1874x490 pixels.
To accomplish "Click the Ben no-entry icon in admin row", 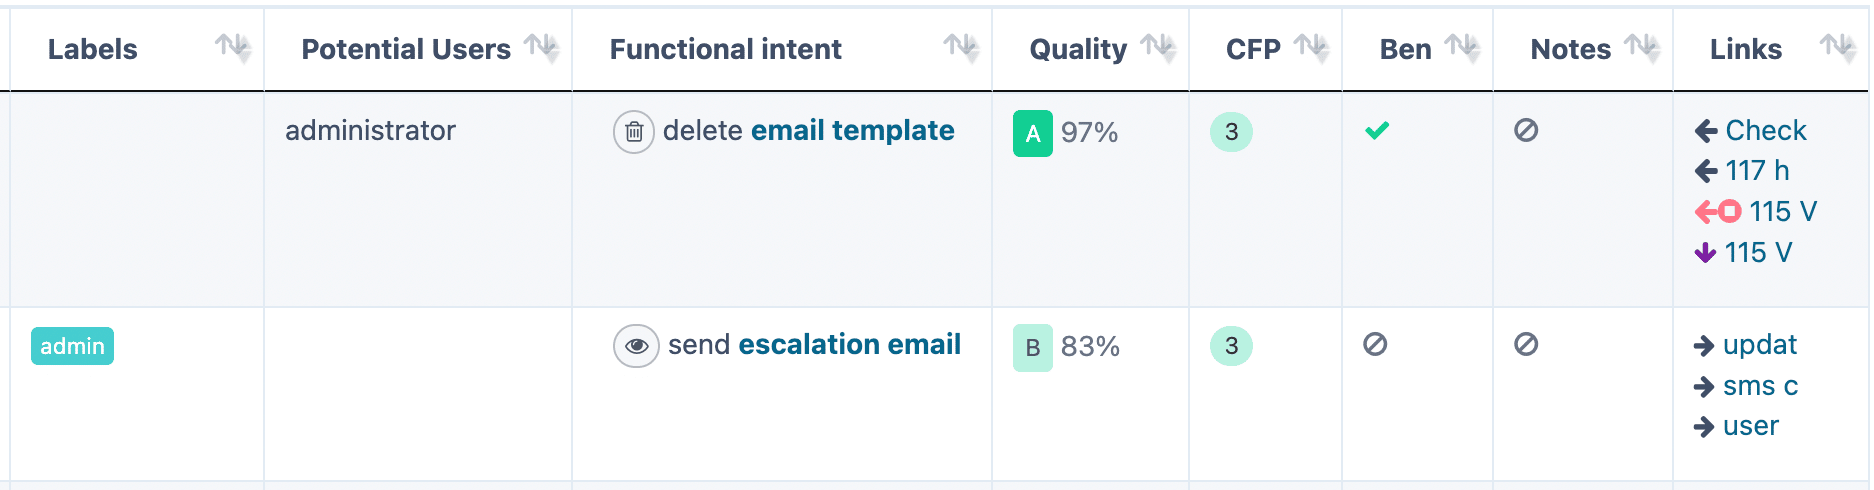I will 1375,344.
